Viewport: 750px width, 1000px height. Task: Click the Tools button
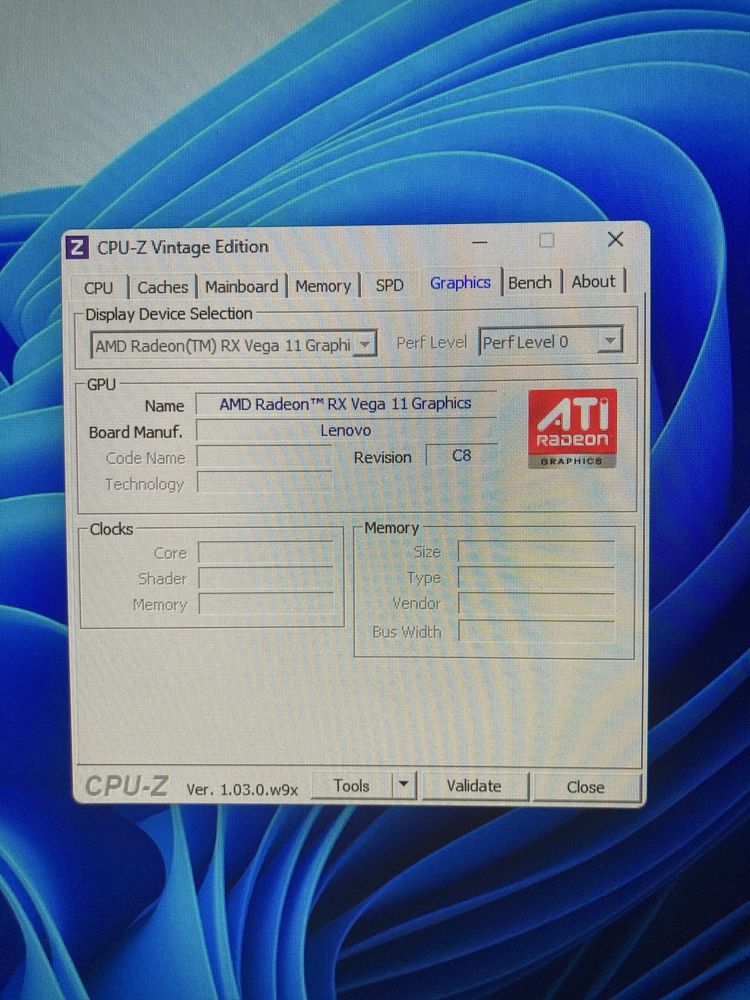[x=351, y=786]
